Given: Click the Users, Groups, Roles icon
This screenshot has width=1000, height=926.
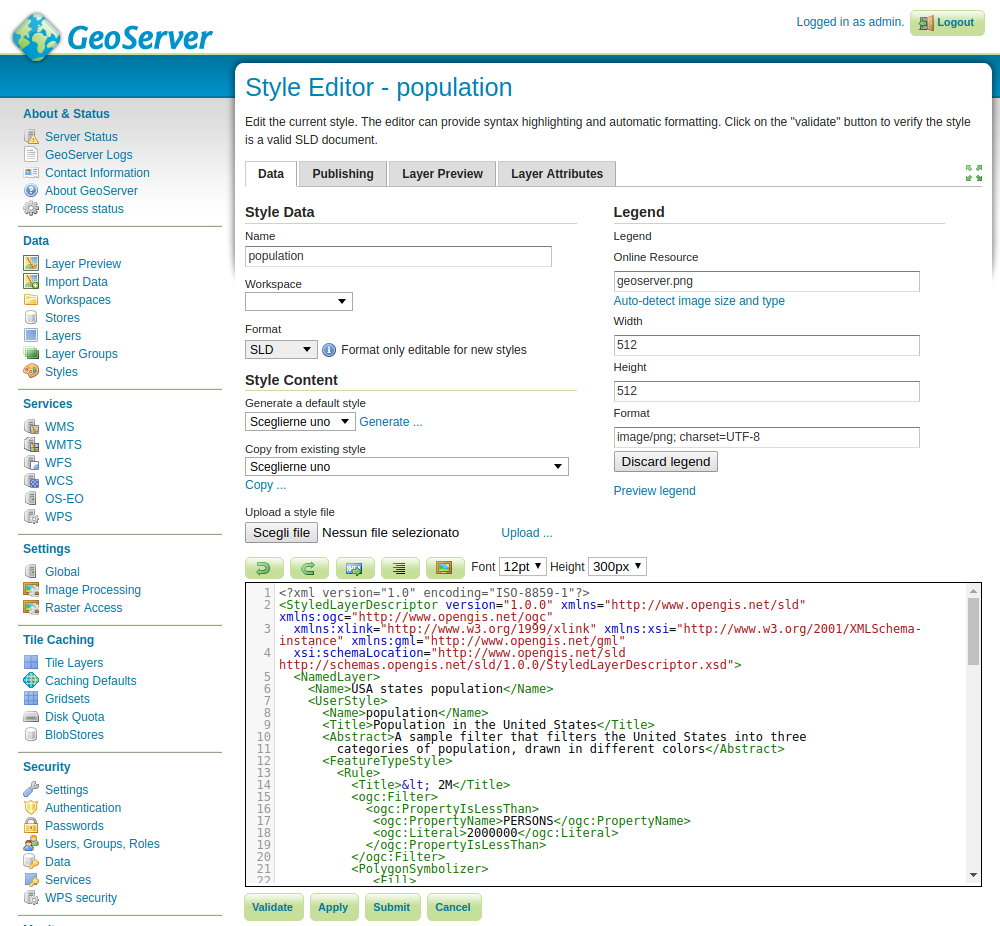Looking at the screenshot, I should click(x=31, y=844).
